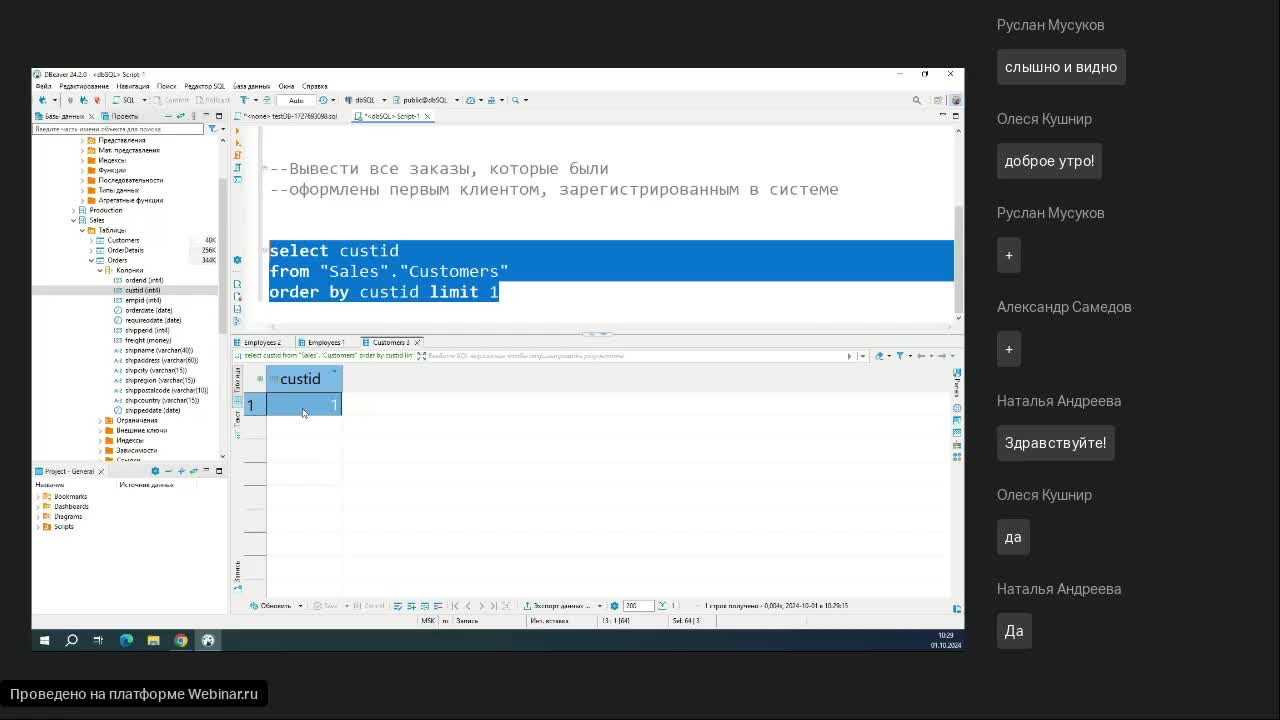Select the freight (money) column
The width and height of the screenshot is (1280, 720).
(149, 340)
